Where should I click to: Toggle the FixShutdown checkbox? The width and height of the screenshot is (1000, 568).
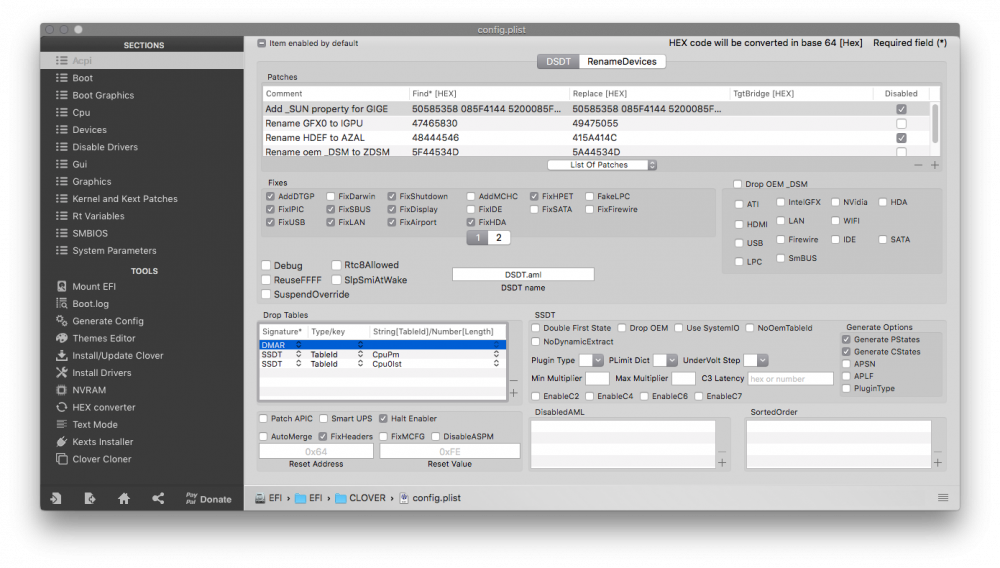(x=392, y=196)
